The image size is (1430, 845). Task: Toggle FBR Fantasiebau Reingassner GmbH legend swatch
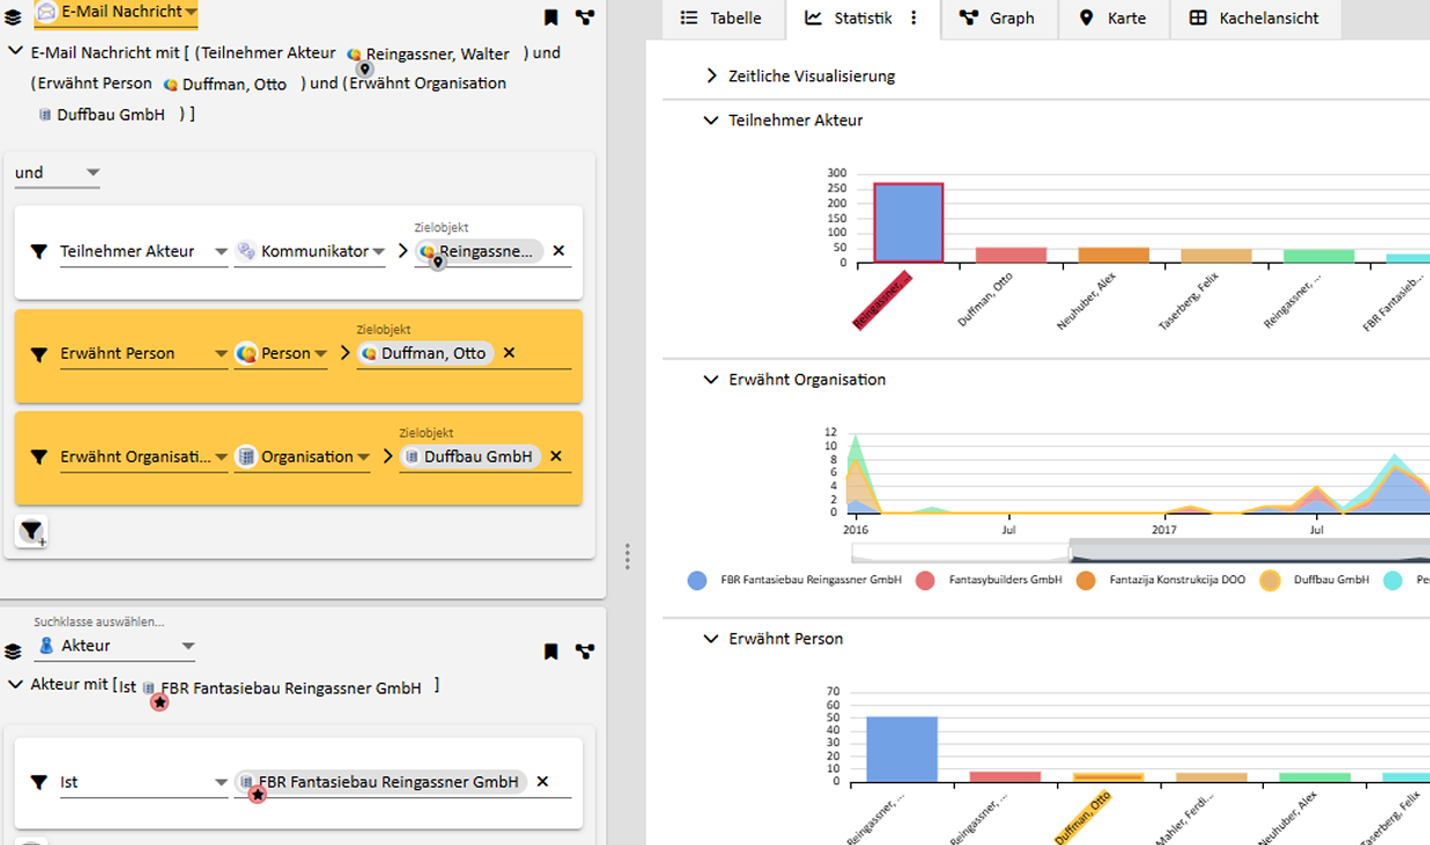(x=697, y=580)
